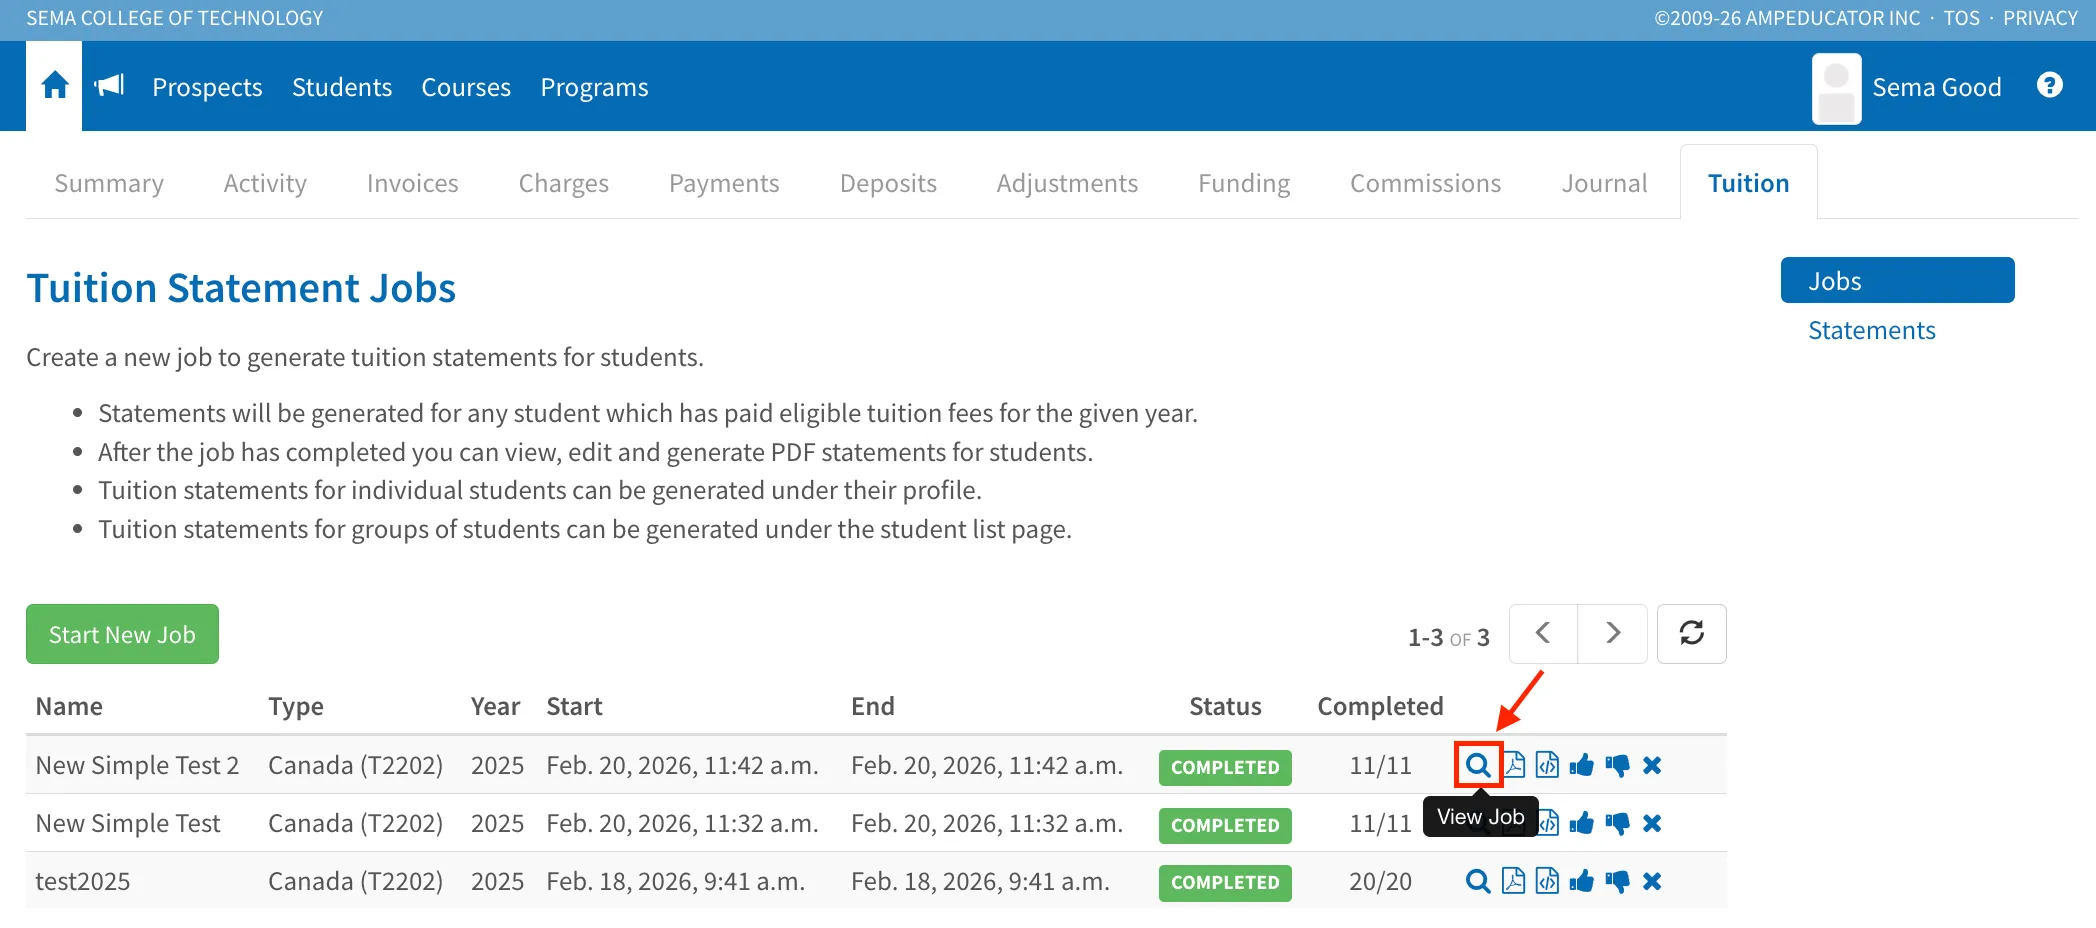2096x928 pixels.
Task: Open the PRIVACY link
Action: click(2040, 18)
